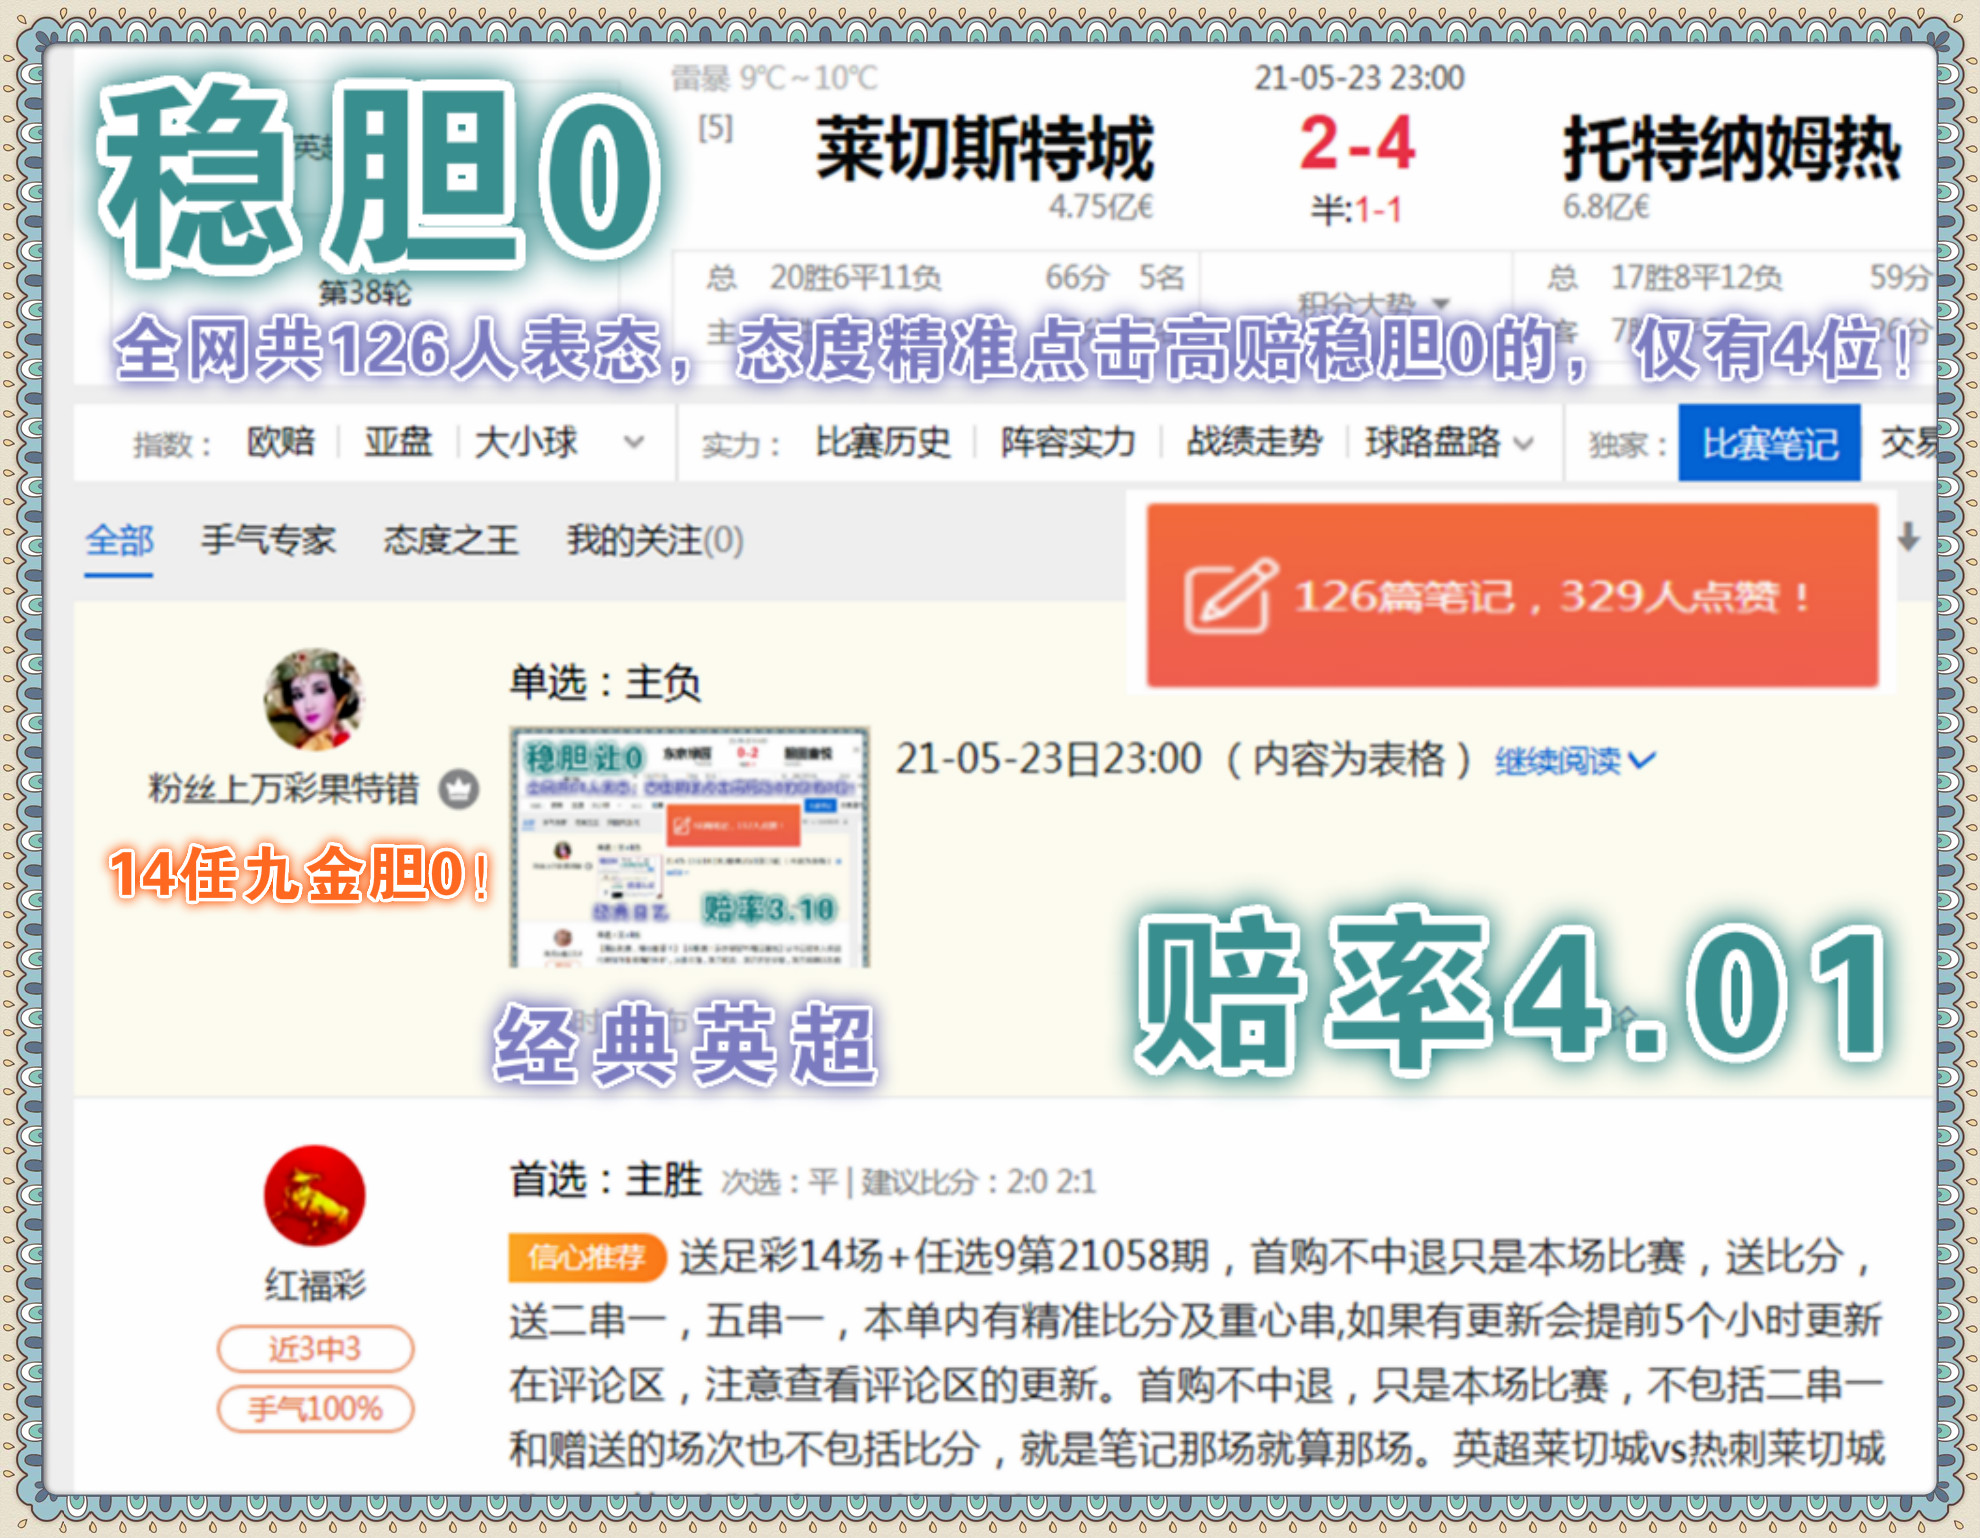Screen dimensions: 1980x1538
Task: Switch to the 我的关注(0) tab
Action: coord(655,541)
